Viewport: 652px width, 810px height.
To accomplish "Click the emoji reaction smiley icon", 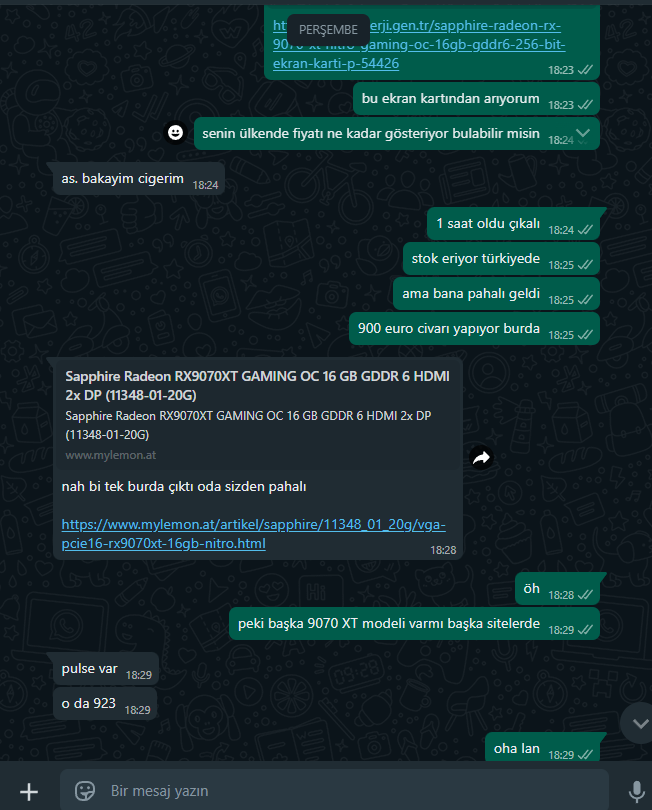I will coord(175,133).
